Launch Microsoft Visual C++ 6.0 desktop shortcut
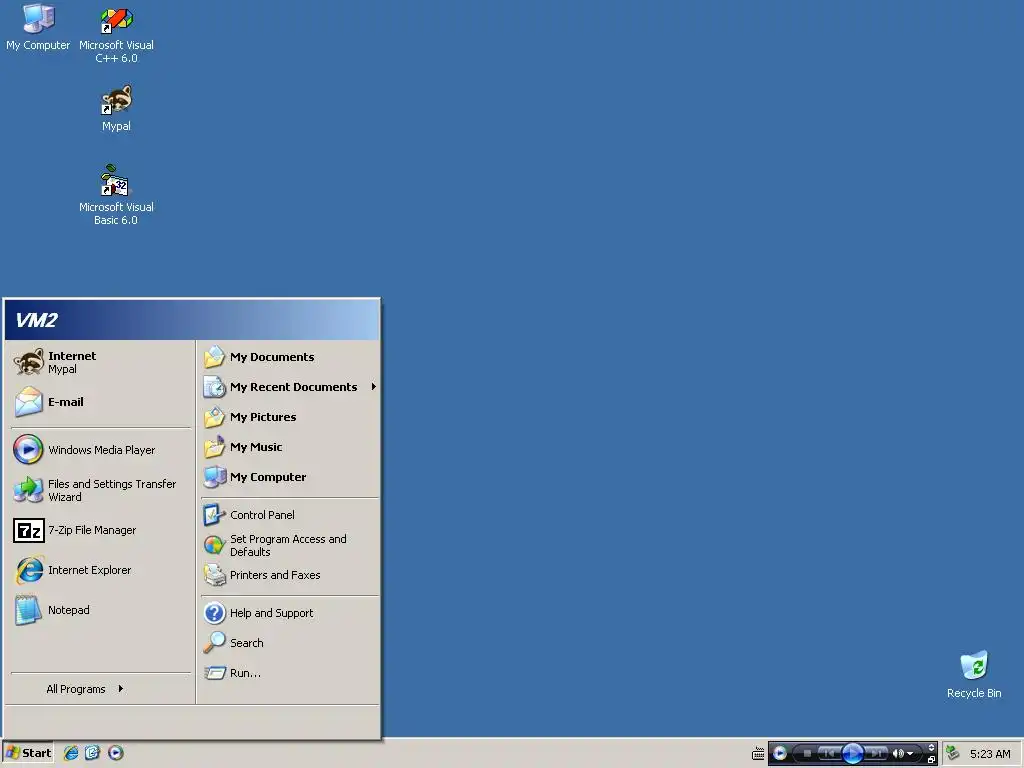The height and width of the screenshot is (768, 1024). pos(116,34)
